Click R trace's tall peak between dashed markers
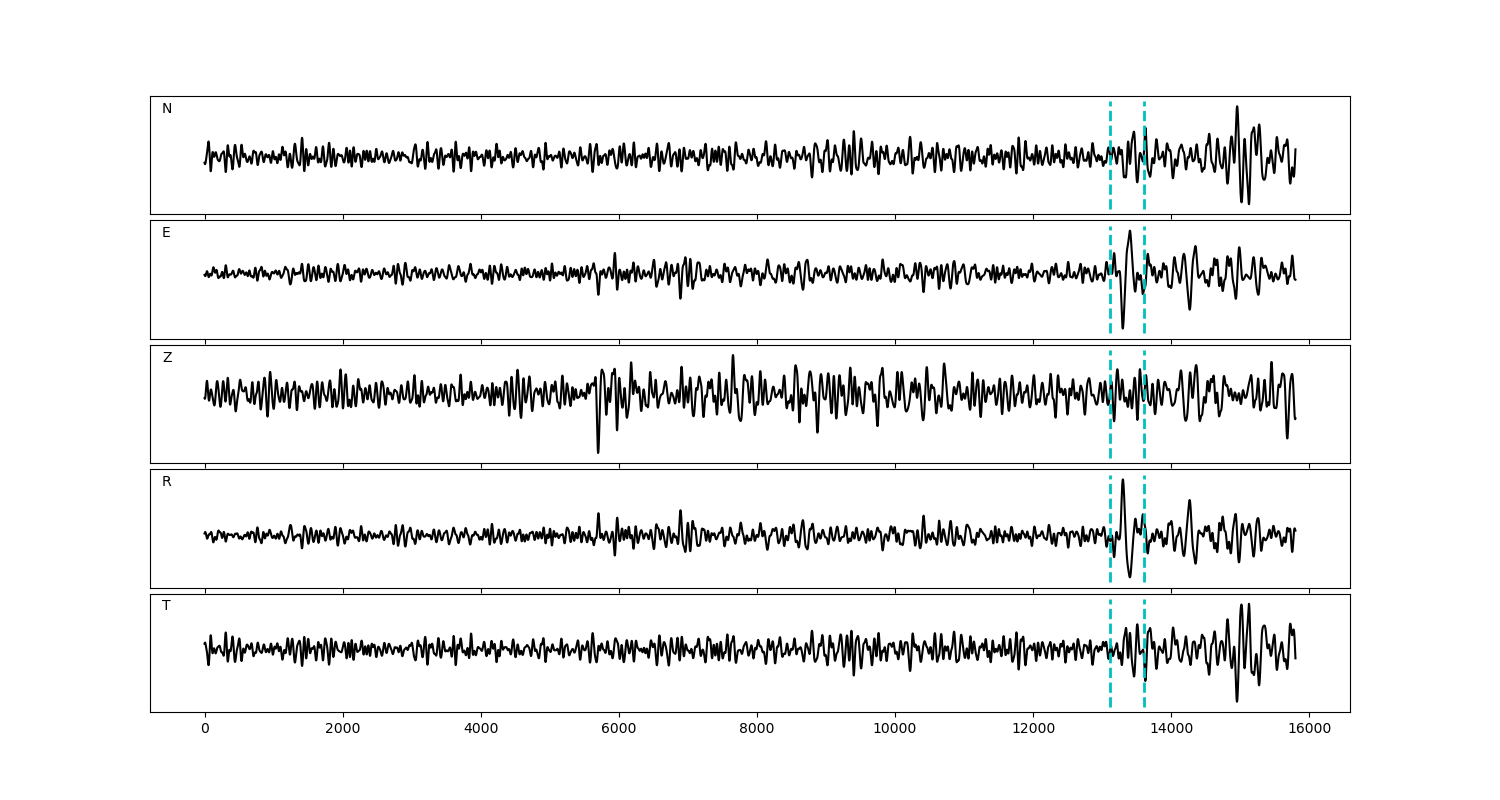The image size is (1500, 800). pos(1123,480)
